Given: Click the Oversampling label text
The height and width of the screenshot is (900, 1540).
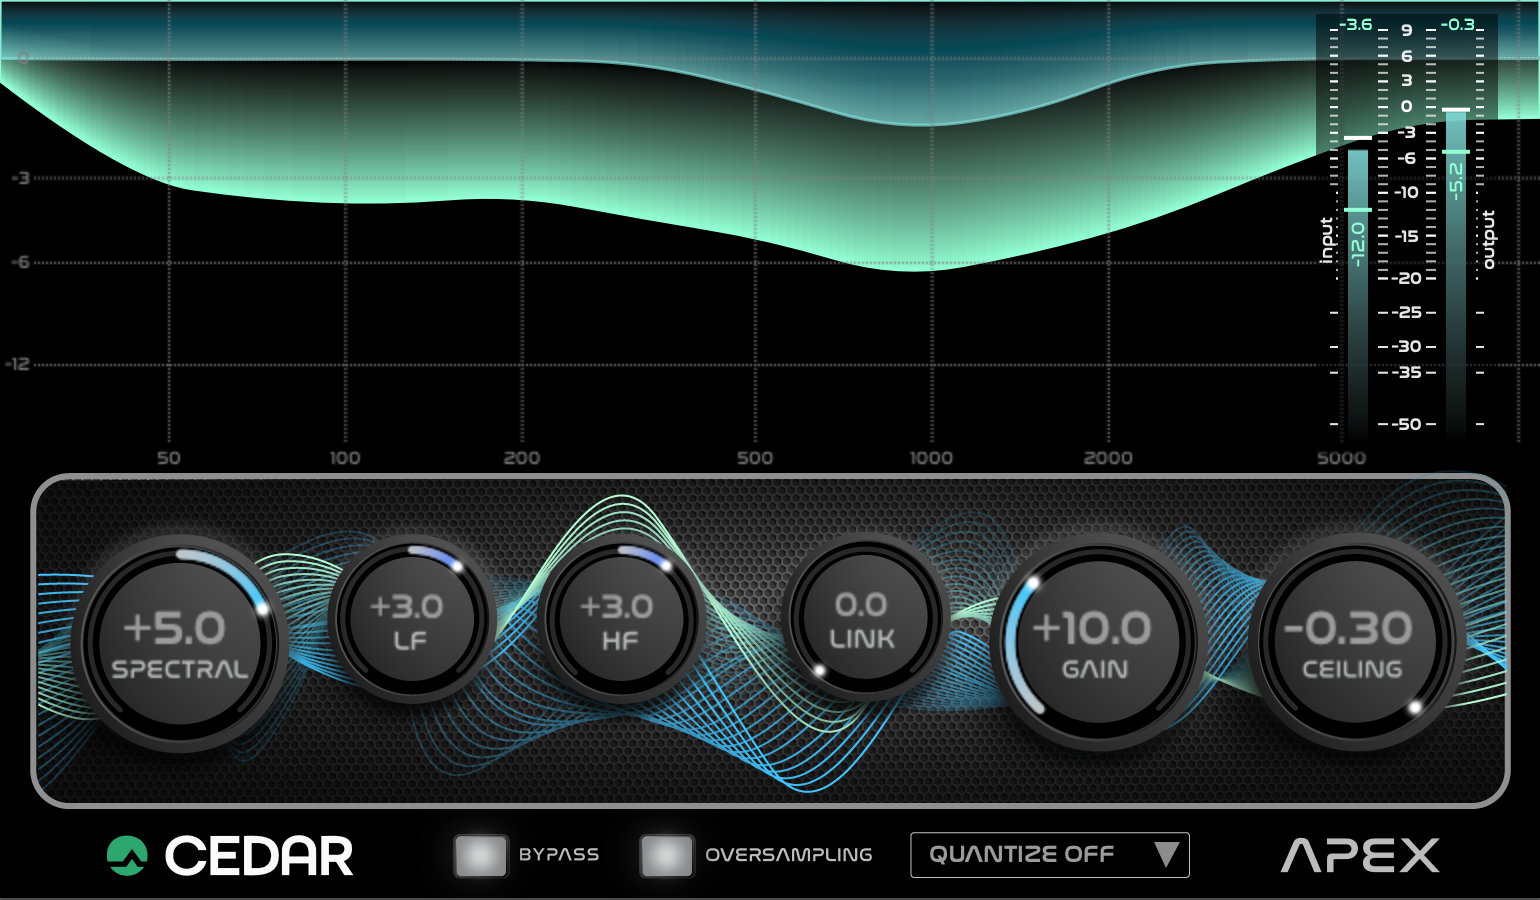Looking at the screenshot, I should 788,855.
